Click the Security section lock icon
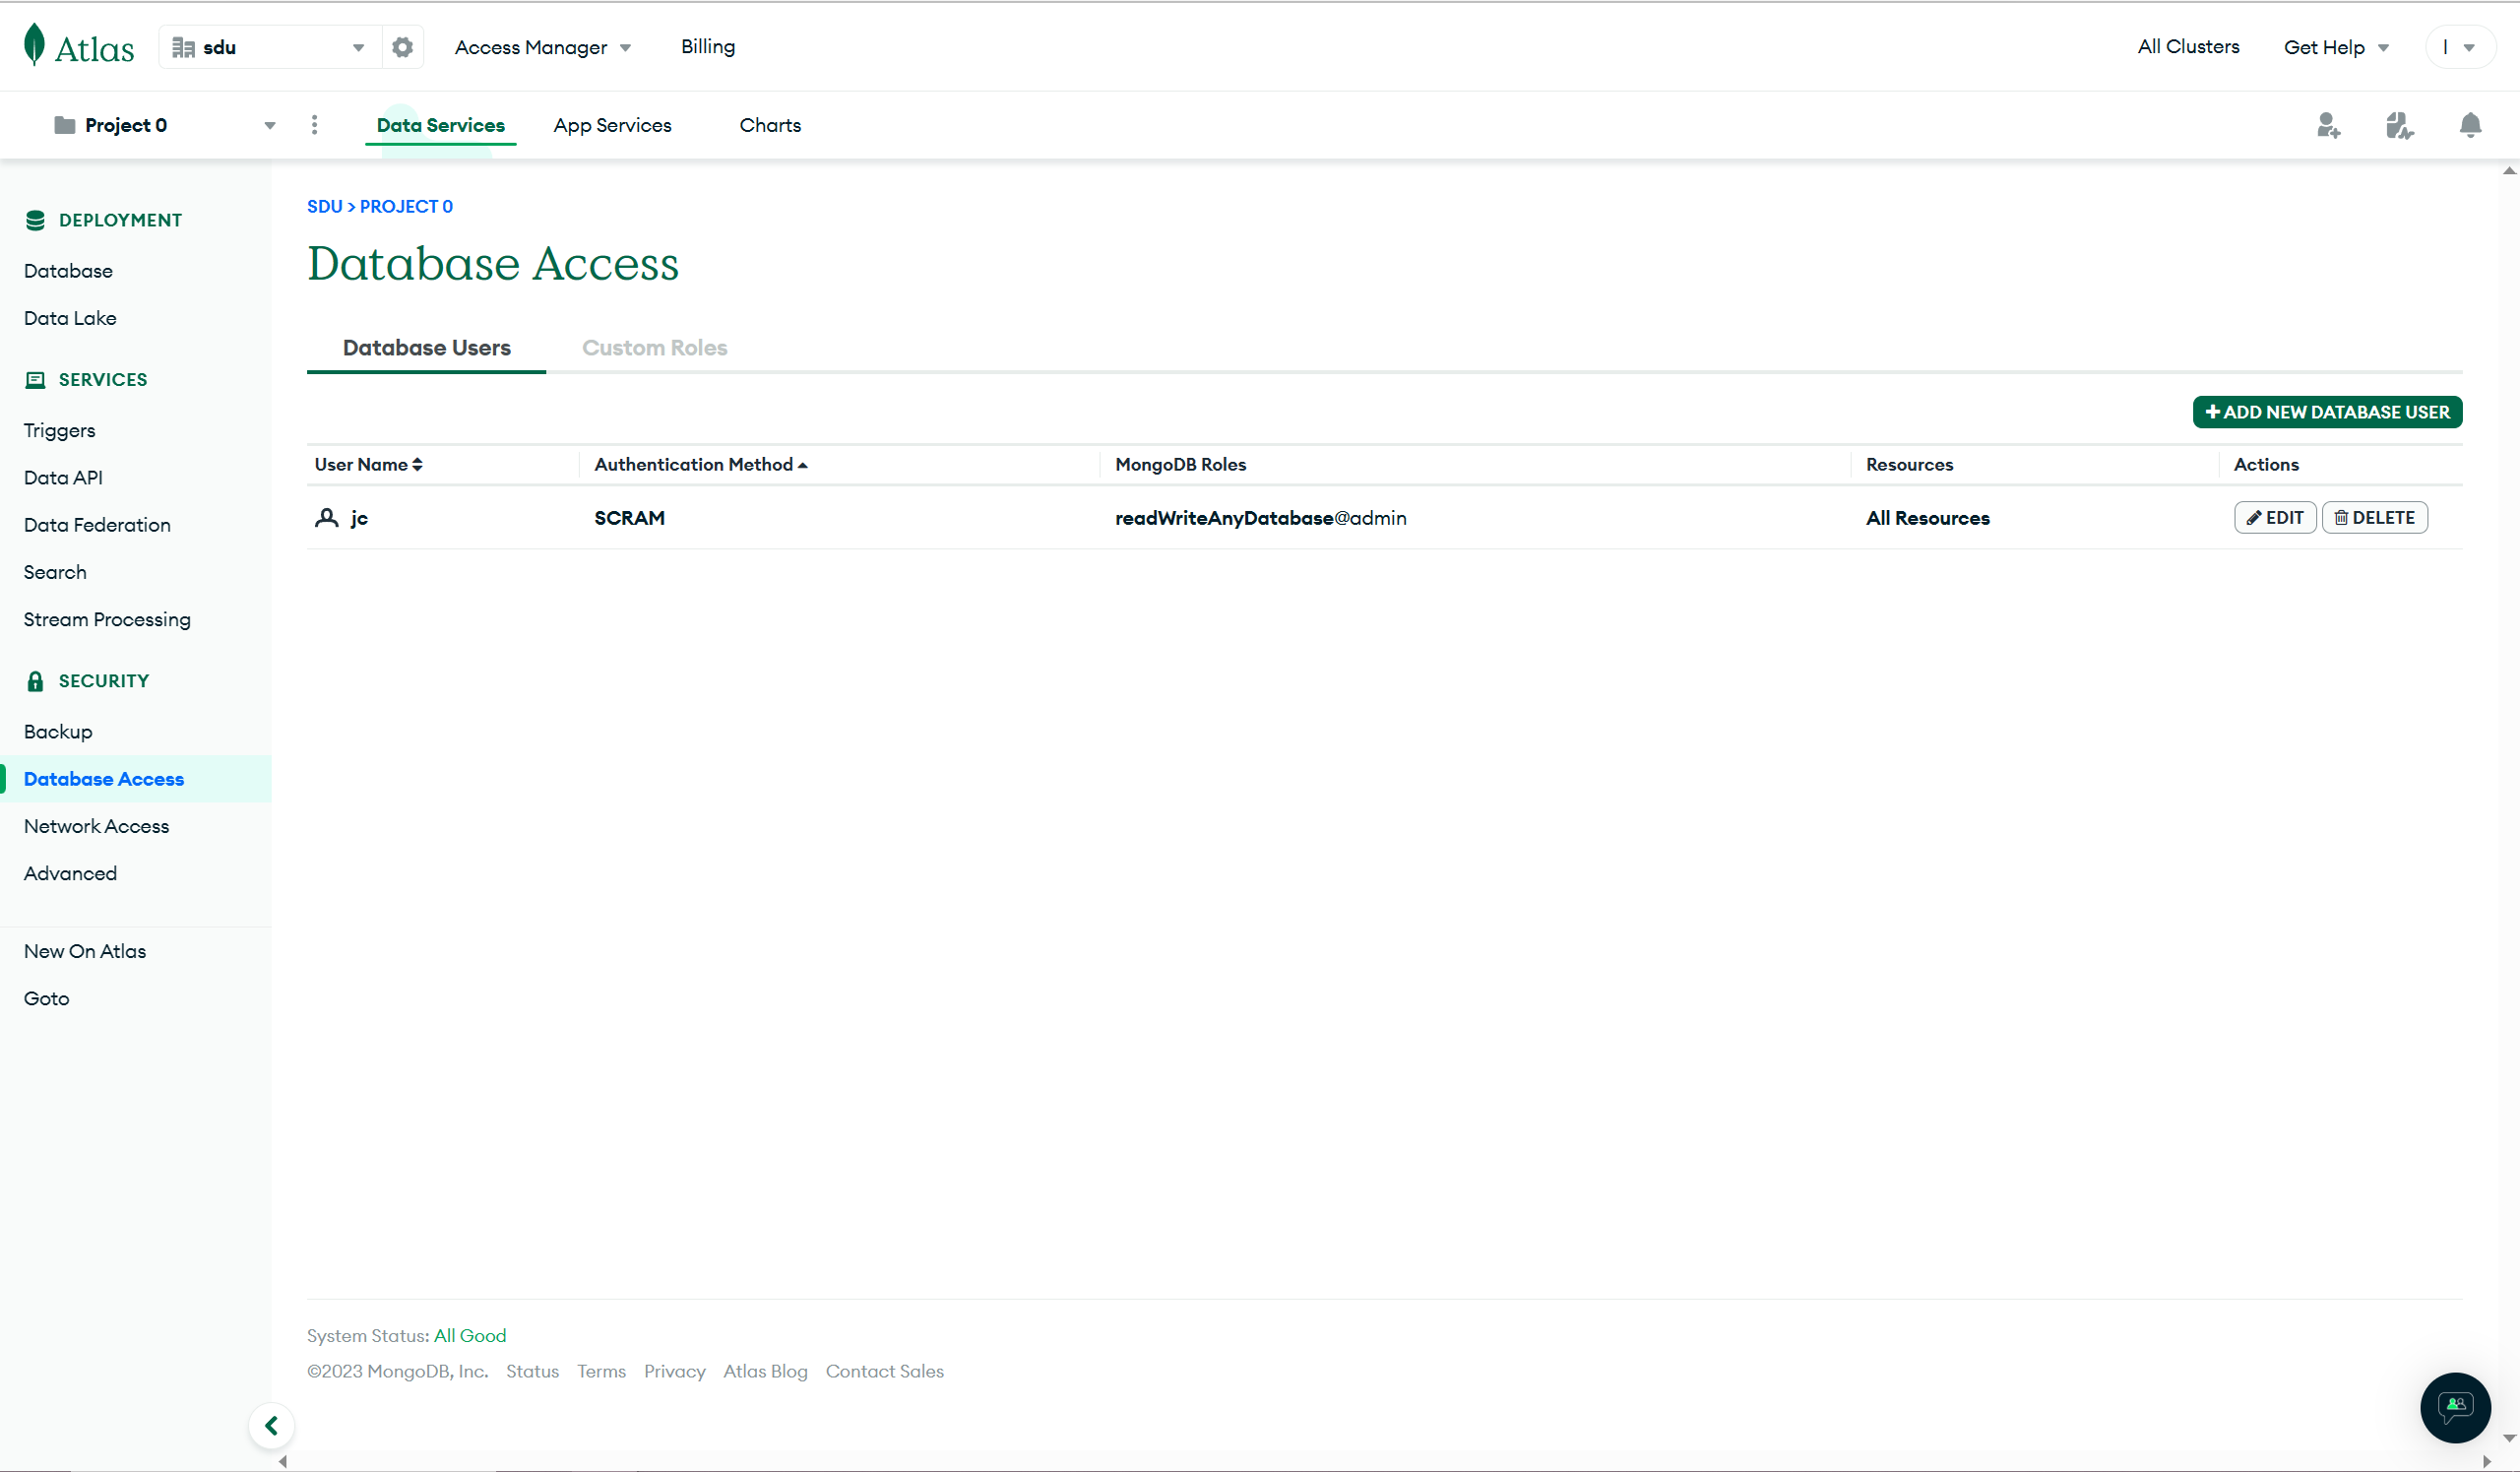2520x1472 pixels. pyautogui.click(x=35, y=681)
